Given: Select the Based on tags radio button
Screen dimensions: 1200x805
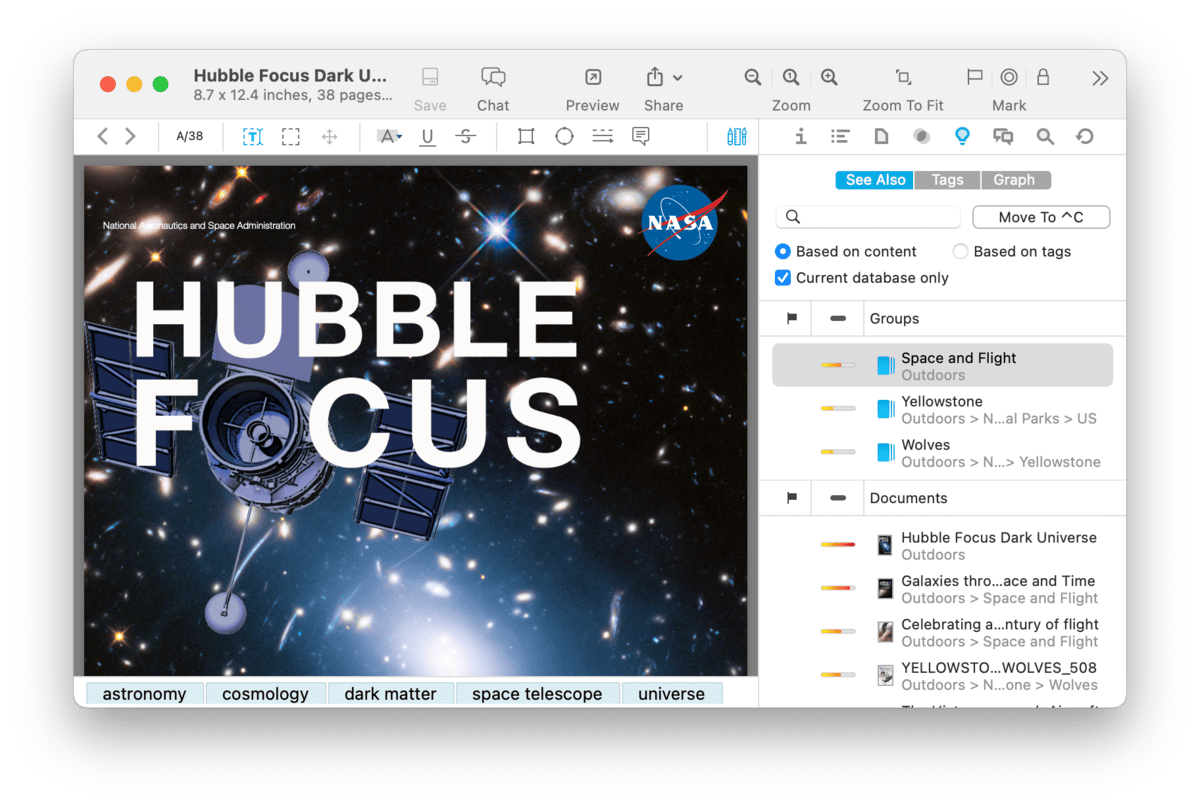Looking at the screenshot, I should (960, 252).
